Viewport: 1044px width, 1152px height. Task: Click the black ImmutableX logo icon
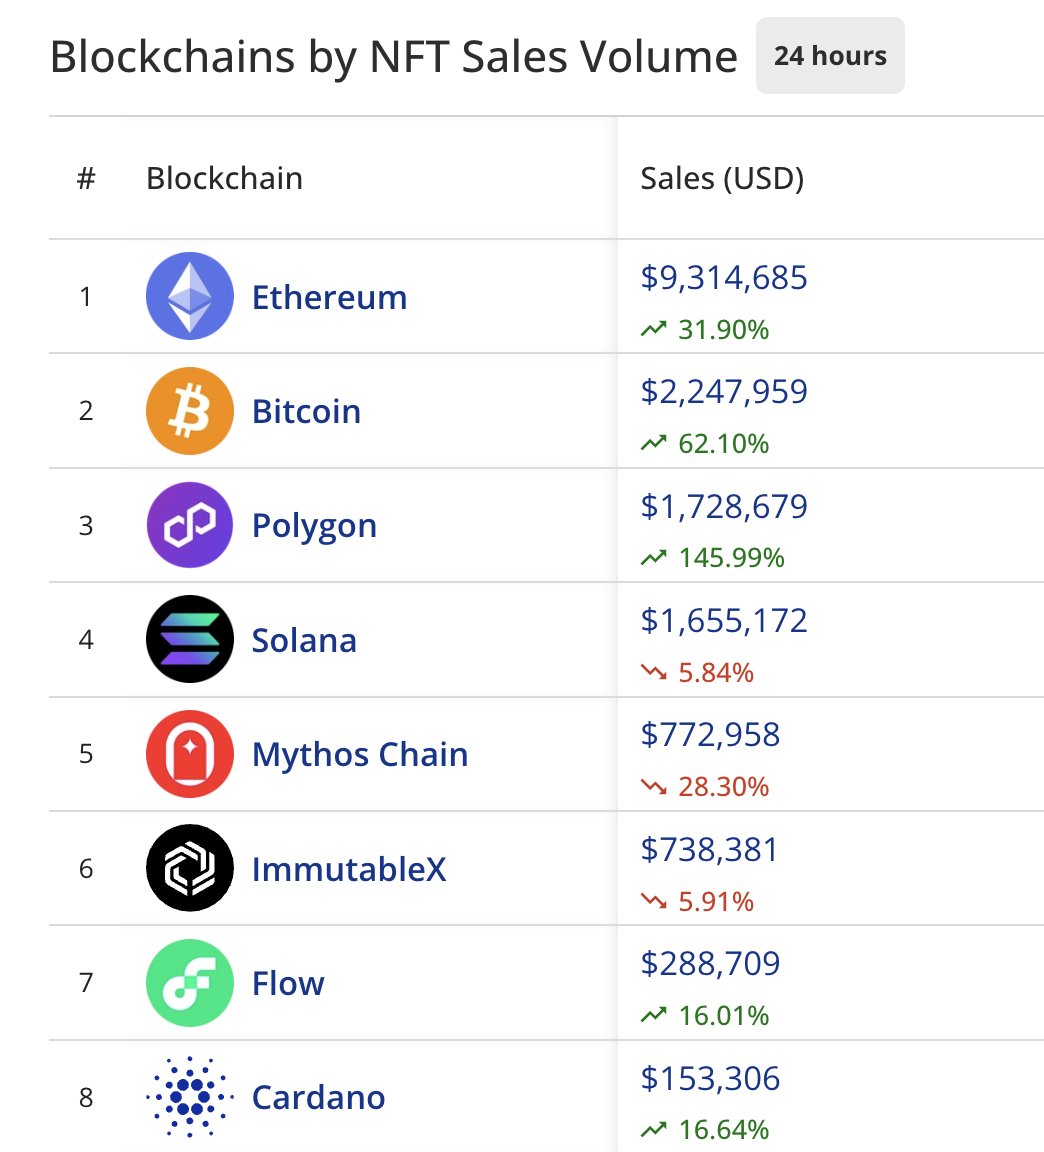(190, 868)
